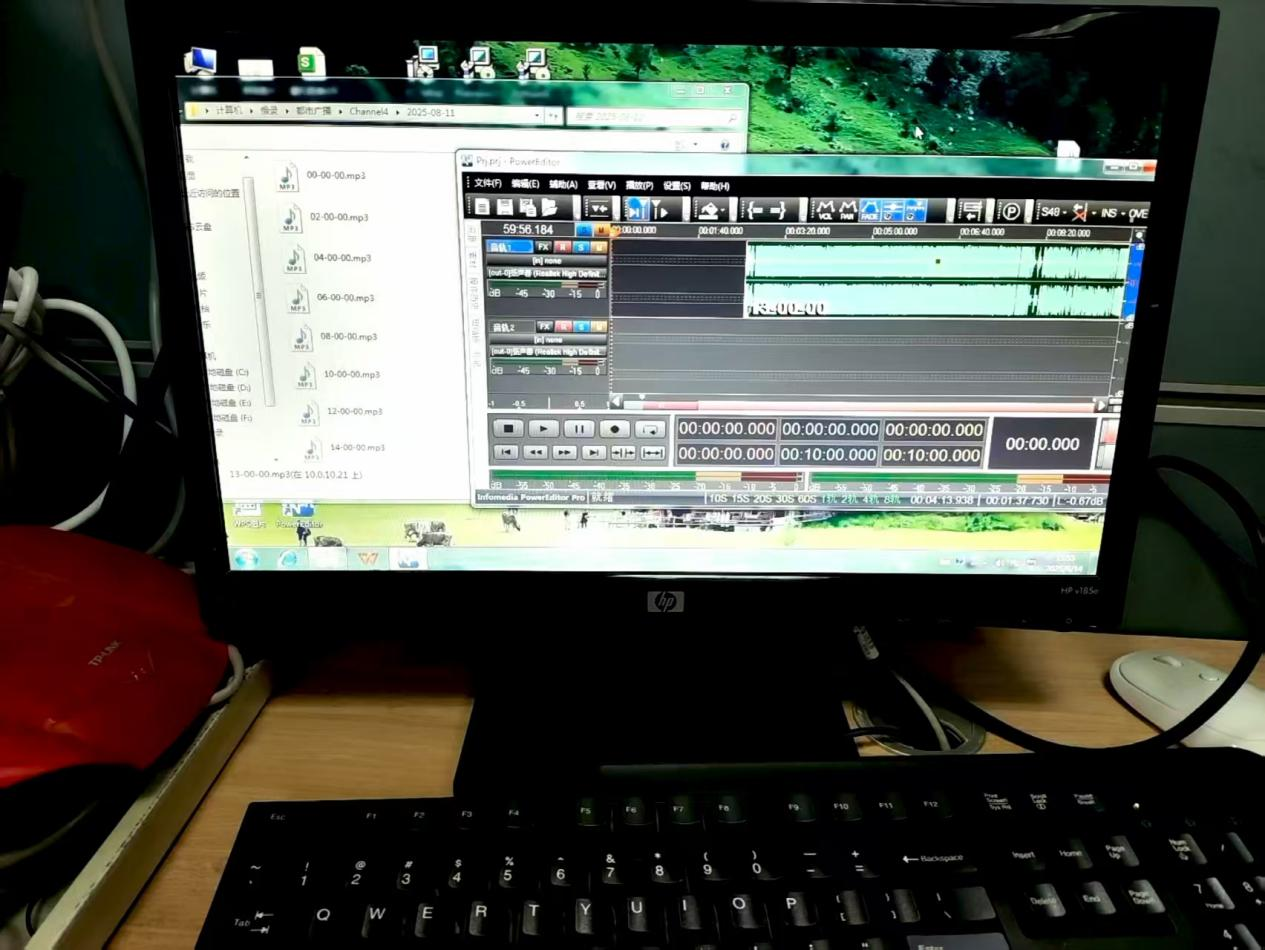Image resolution: width=1265 pixels, height=950 pixels.
Task: Open FX effects for track 1
Action: coord(543,246)
